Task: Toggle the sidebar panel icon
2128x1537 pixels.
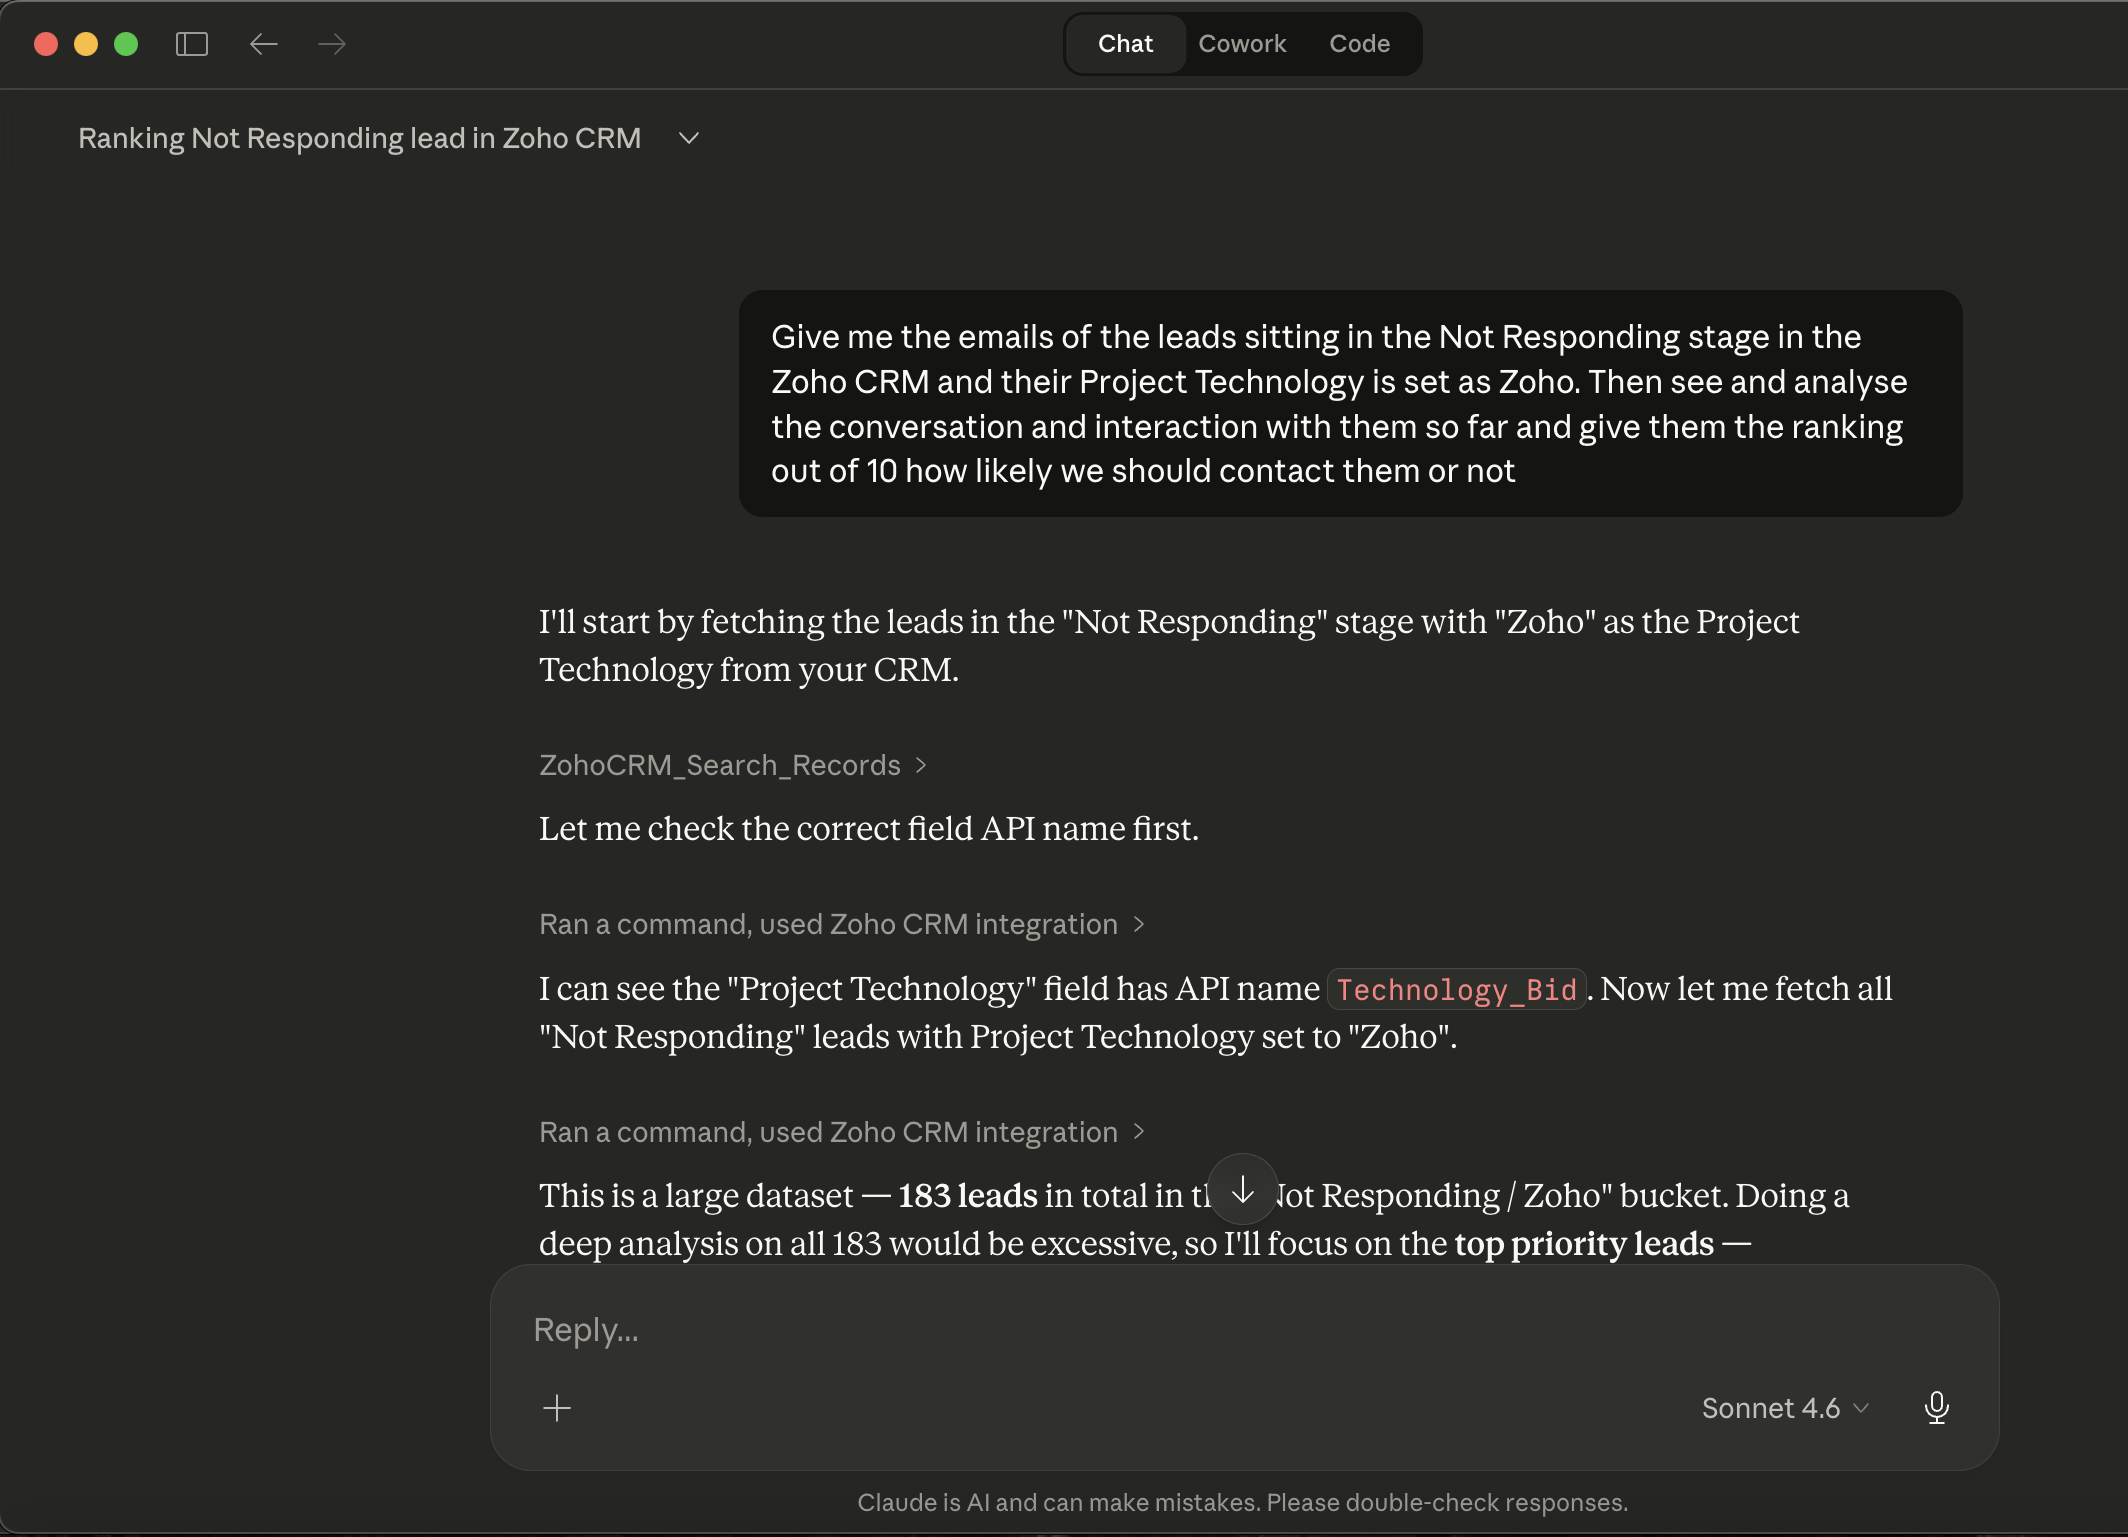Action: click(191, 44)
